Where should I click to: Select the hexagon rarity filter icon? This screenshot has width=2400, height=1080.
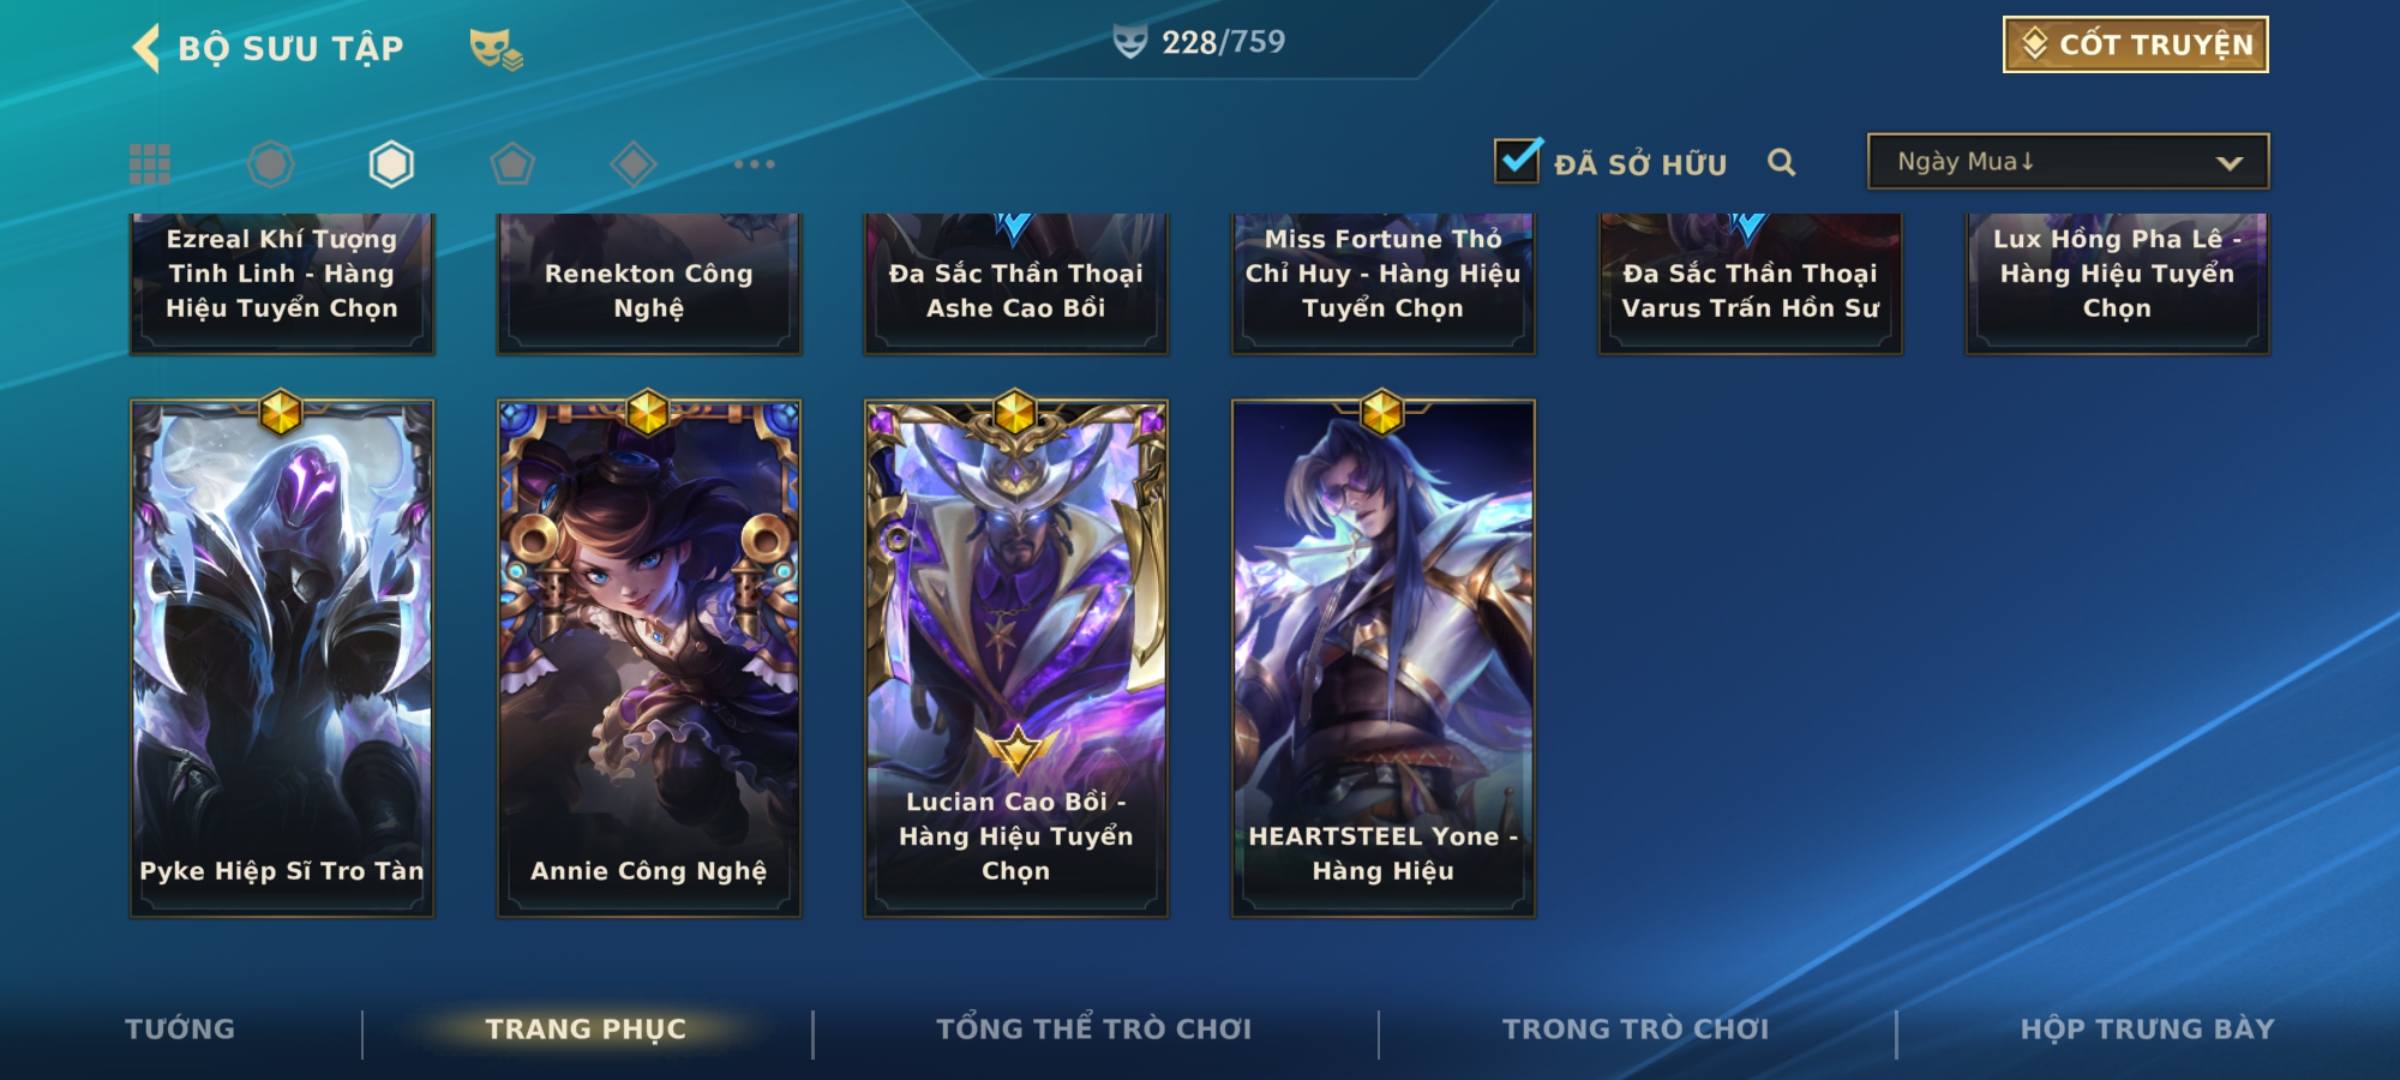tap(391, 164)
